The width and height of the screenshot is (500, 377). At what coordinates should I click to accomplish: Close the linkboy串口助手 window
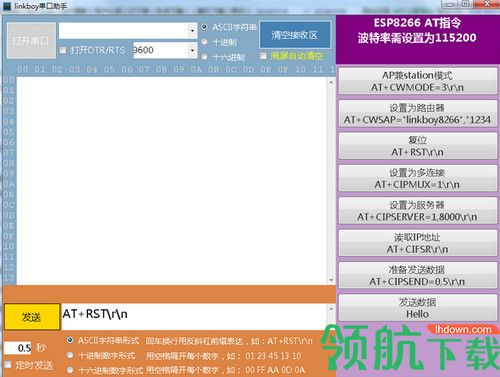click(487, 4)
